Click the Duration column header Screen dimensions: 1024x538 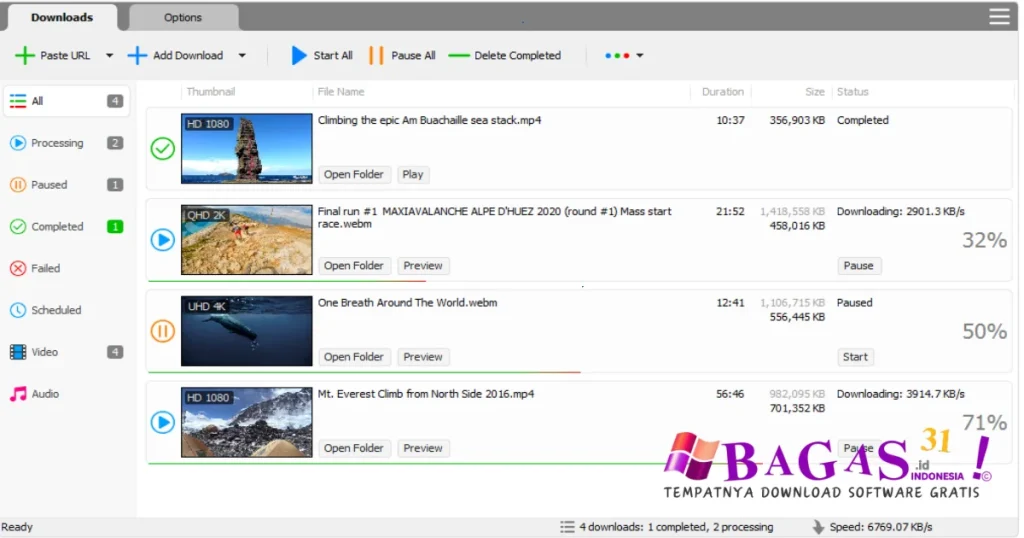pos(722,92)
